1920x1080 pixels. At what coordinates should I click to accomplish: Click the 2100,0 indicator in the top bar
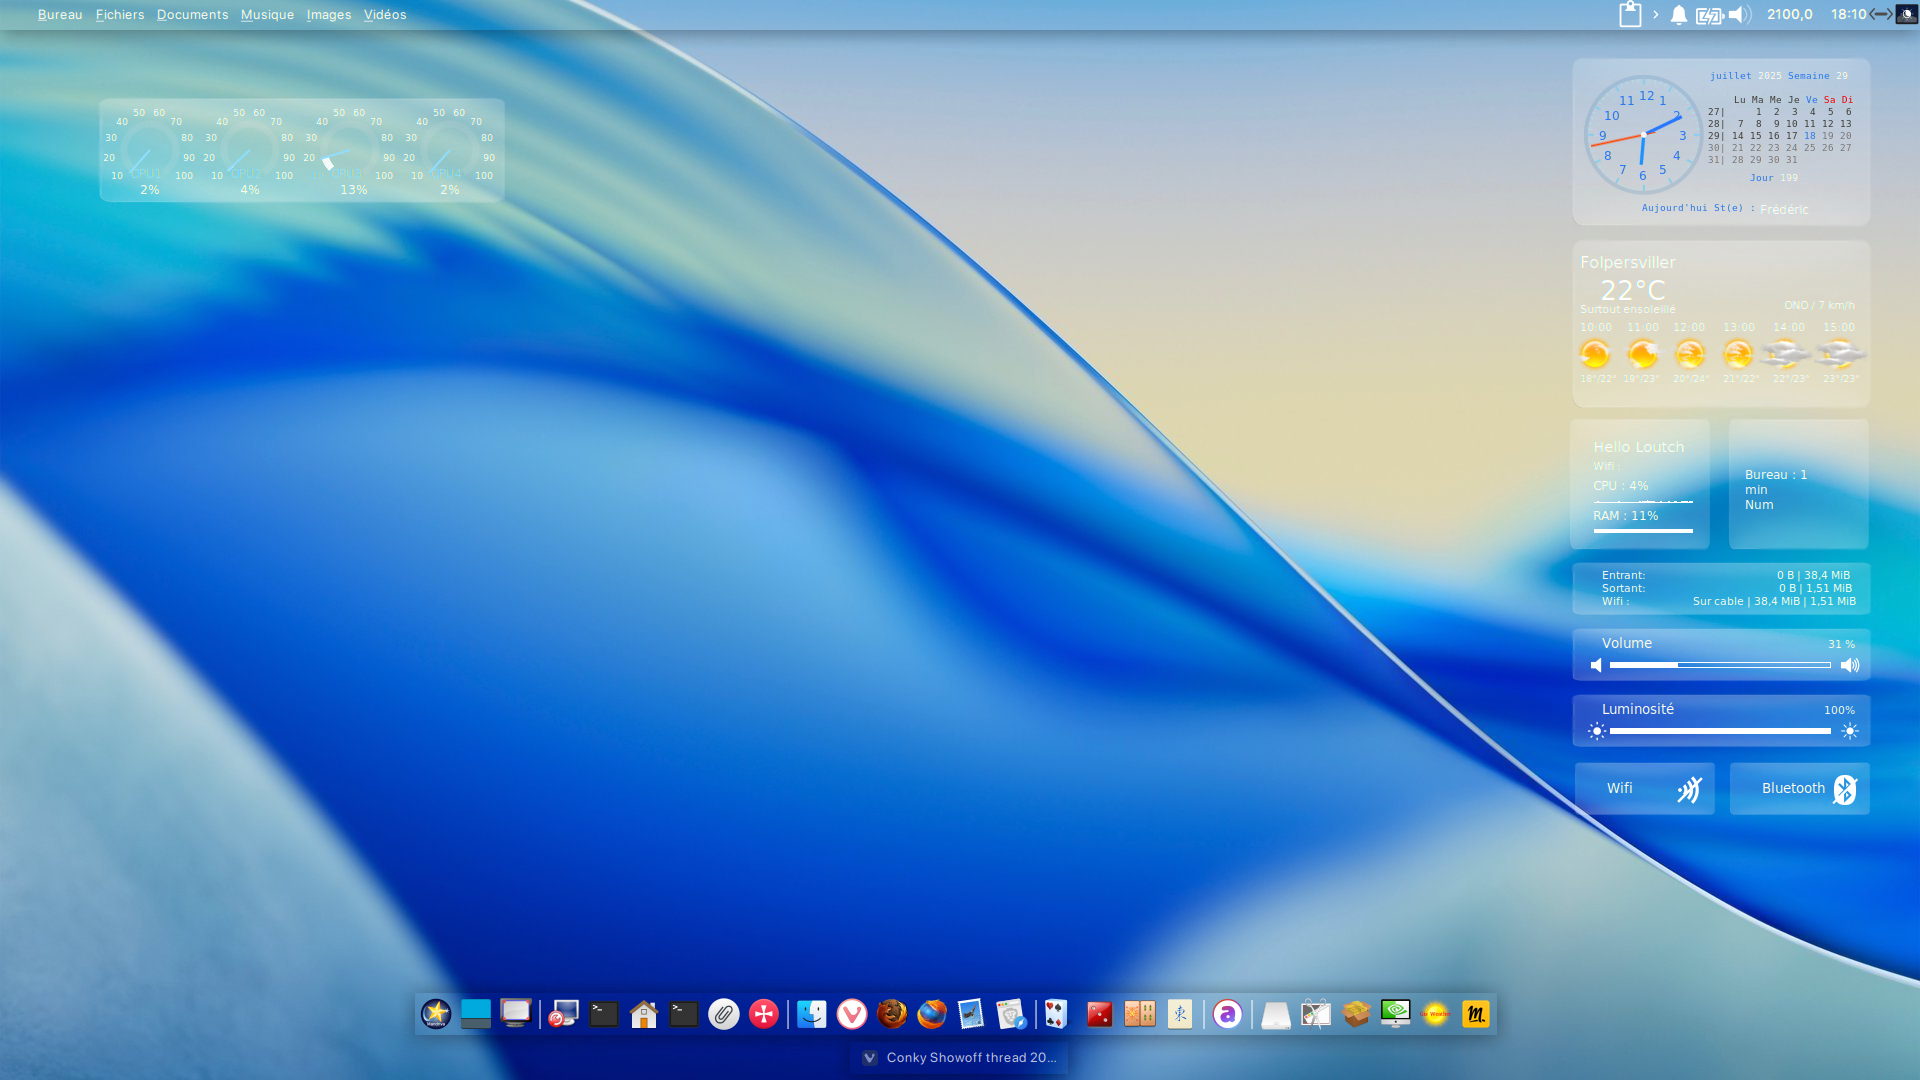coord(1789,14)
